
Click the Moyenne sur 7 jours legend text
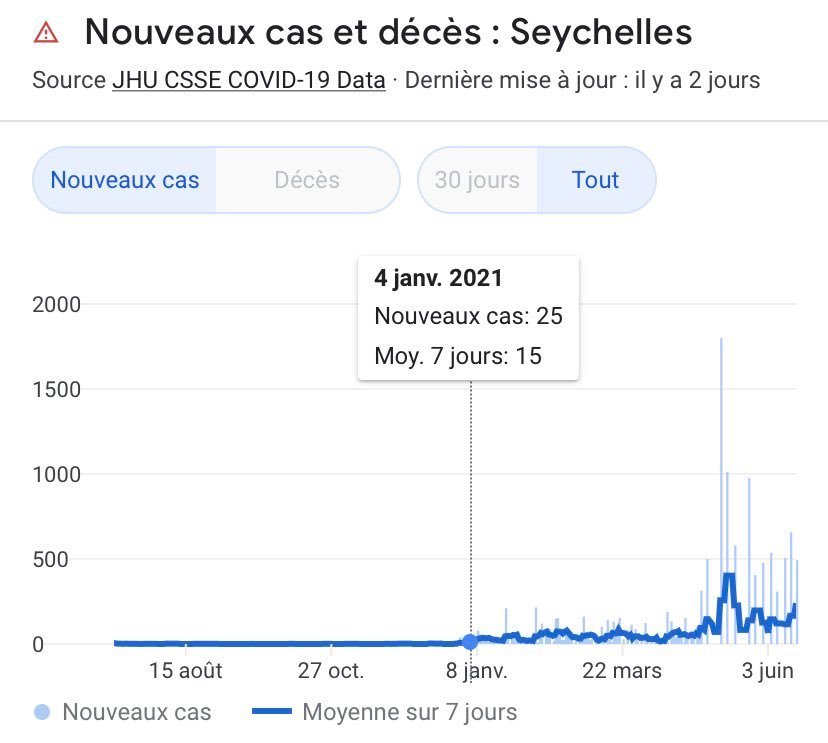click(x=410, y=712)
